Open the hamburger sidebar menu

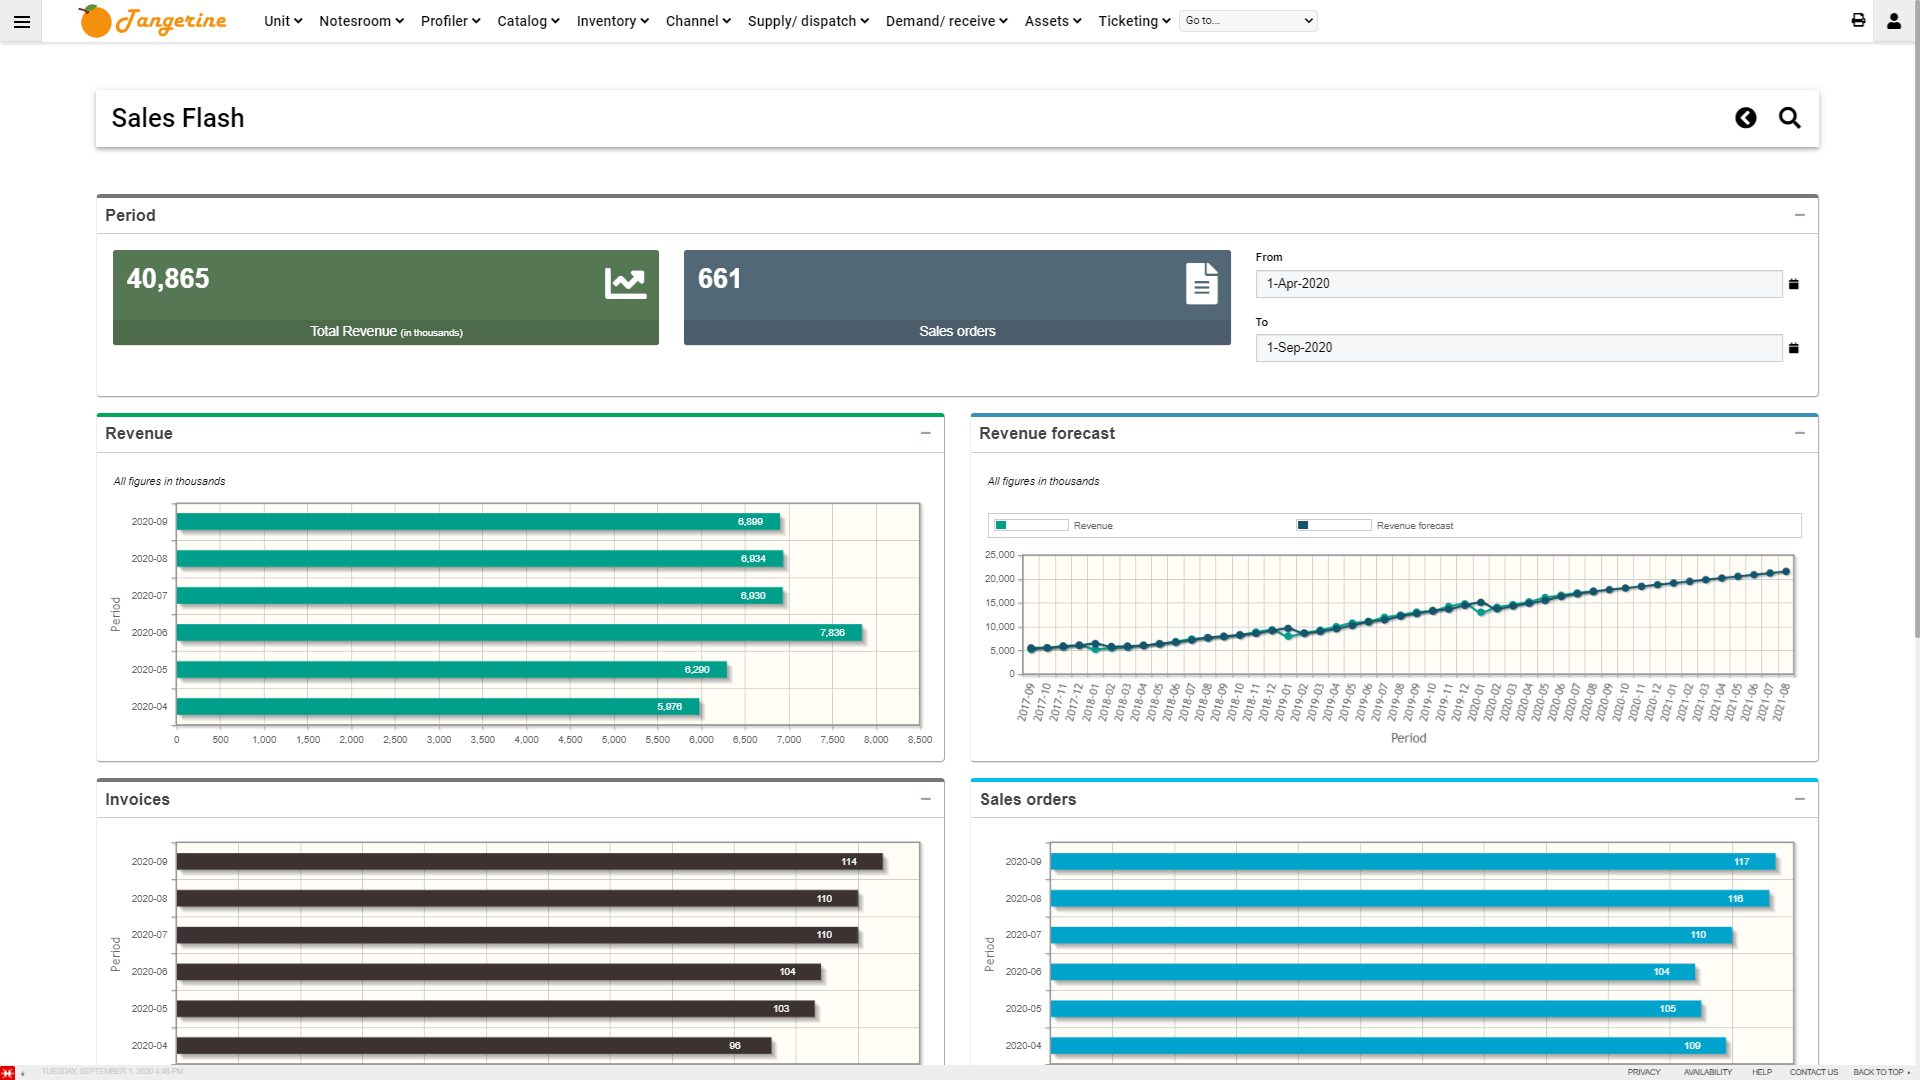(21, 21)
